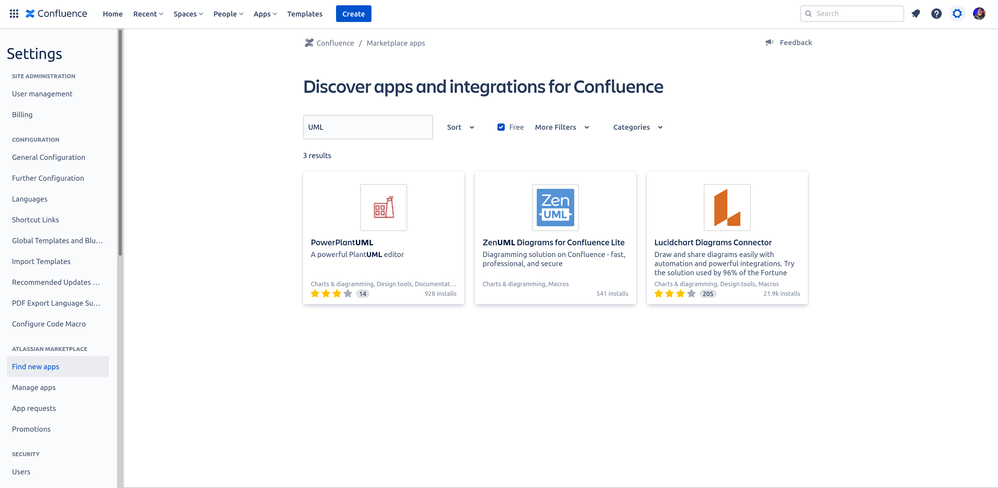
Task: Click the '928 installs' text
Action: 440,294
